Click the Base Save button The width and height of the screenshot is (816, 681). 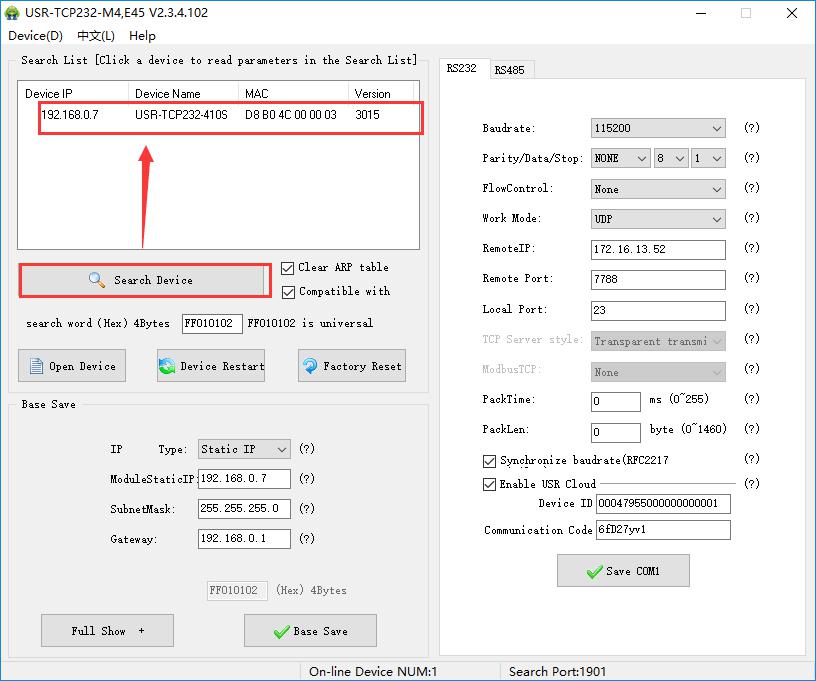[310, 631]
